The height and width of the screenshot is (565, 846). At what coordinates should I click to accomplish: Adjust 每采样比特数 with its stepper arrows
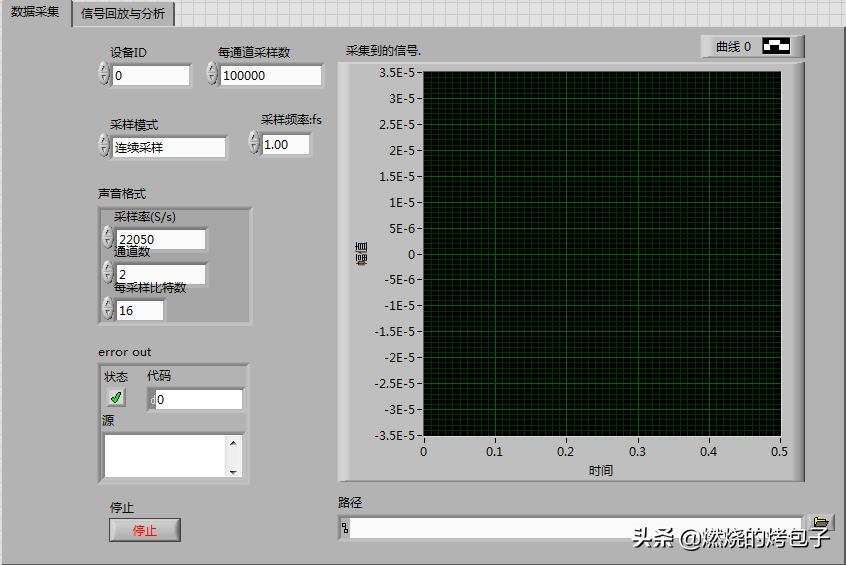(x=108, y=308)
